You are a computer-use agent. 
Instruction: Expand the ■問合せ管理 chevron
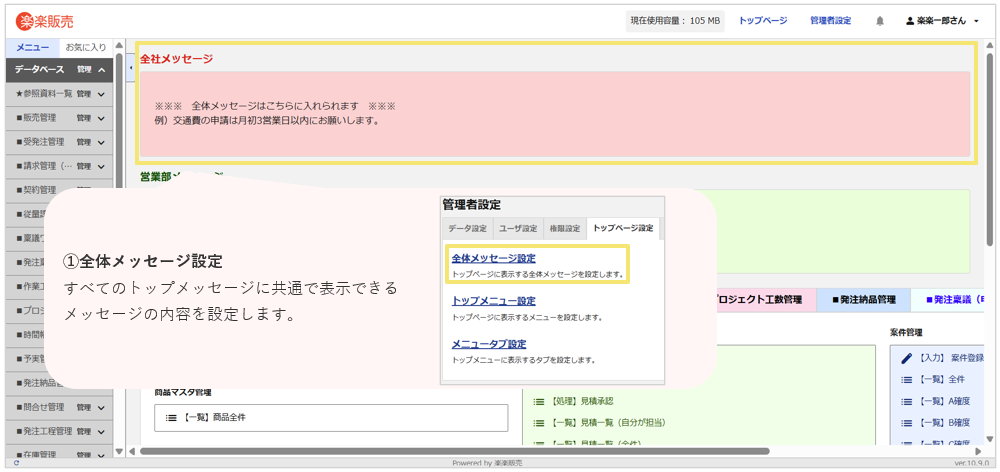[101, 407]
